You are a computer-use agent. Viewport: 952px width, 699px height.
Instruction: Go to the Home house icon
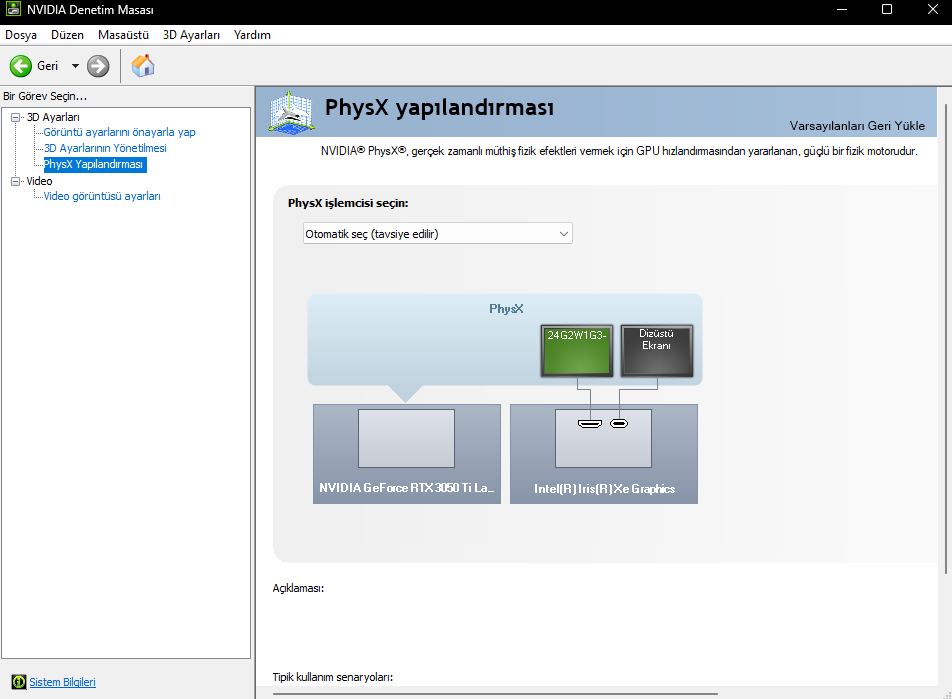coord(143,66)
